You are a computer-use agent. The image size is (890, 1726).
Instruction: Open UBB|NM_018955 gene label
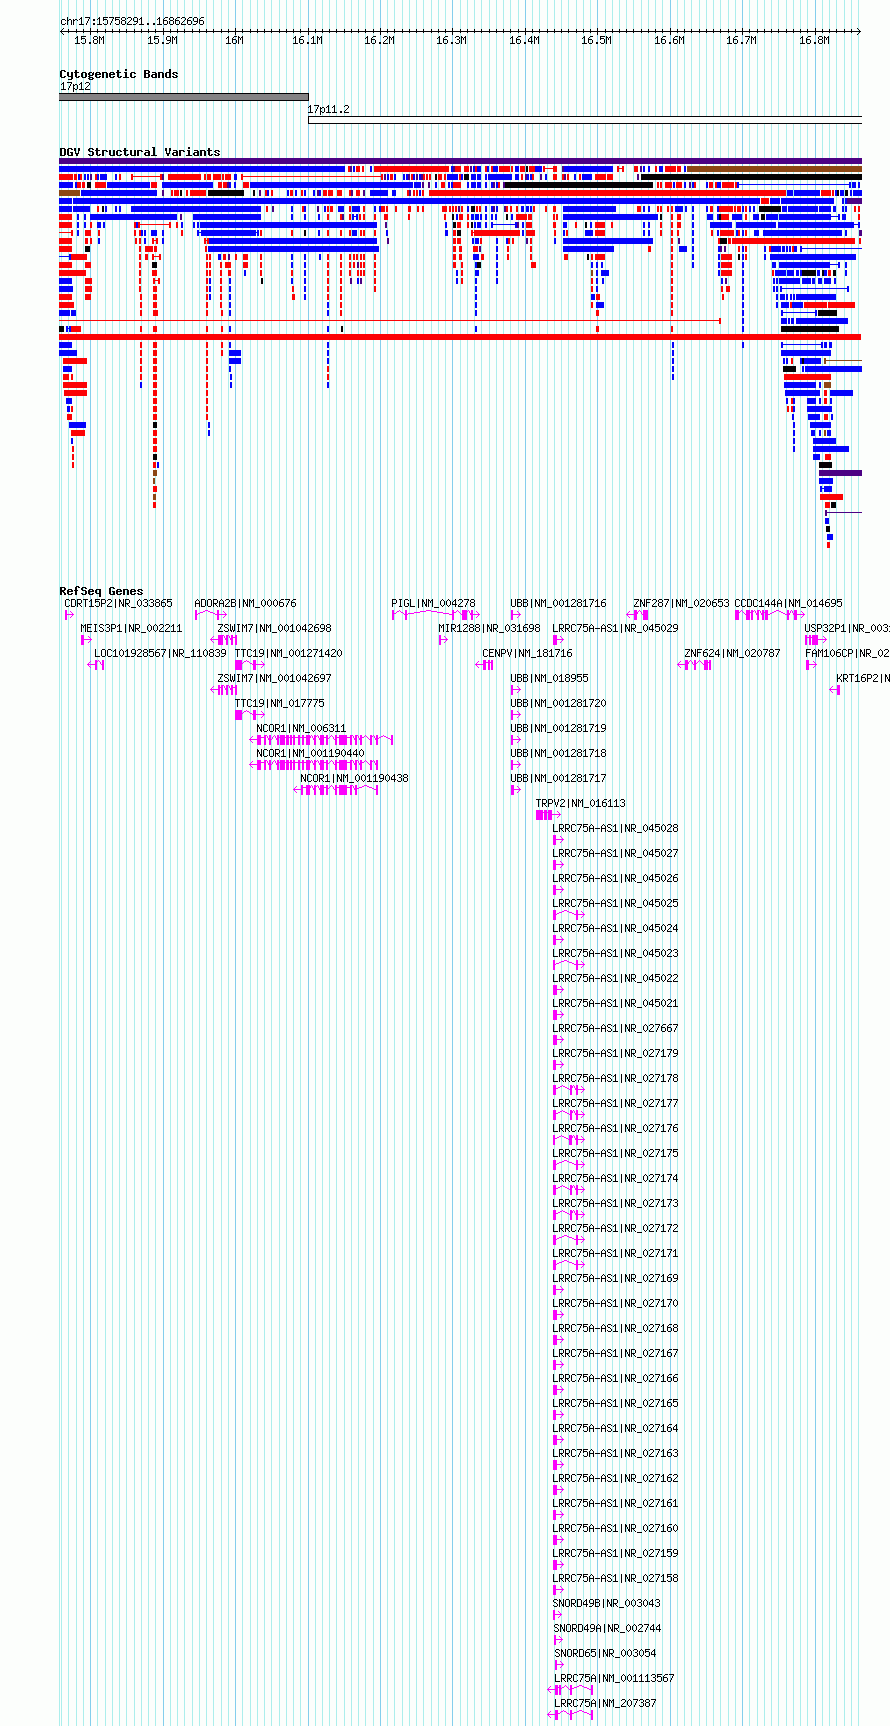coord(549,678)
